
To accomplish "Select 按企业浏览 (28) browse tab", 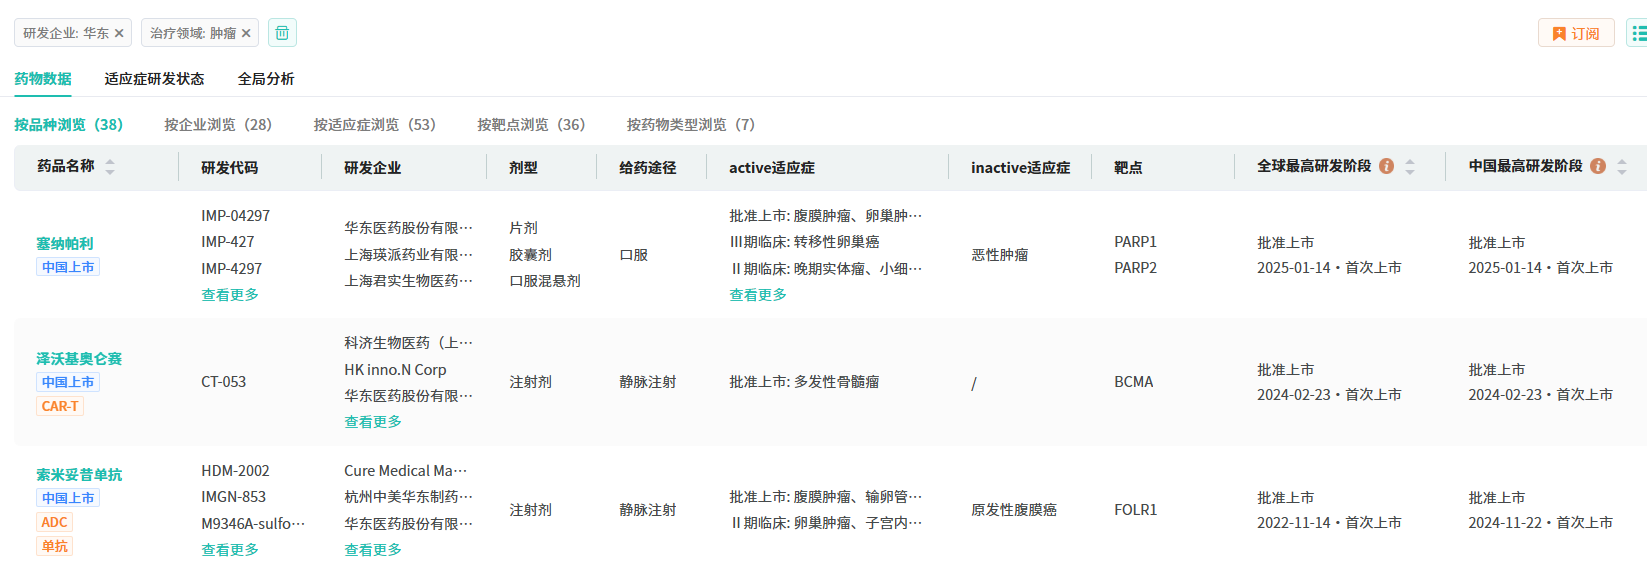I will (x=218, y=125).
